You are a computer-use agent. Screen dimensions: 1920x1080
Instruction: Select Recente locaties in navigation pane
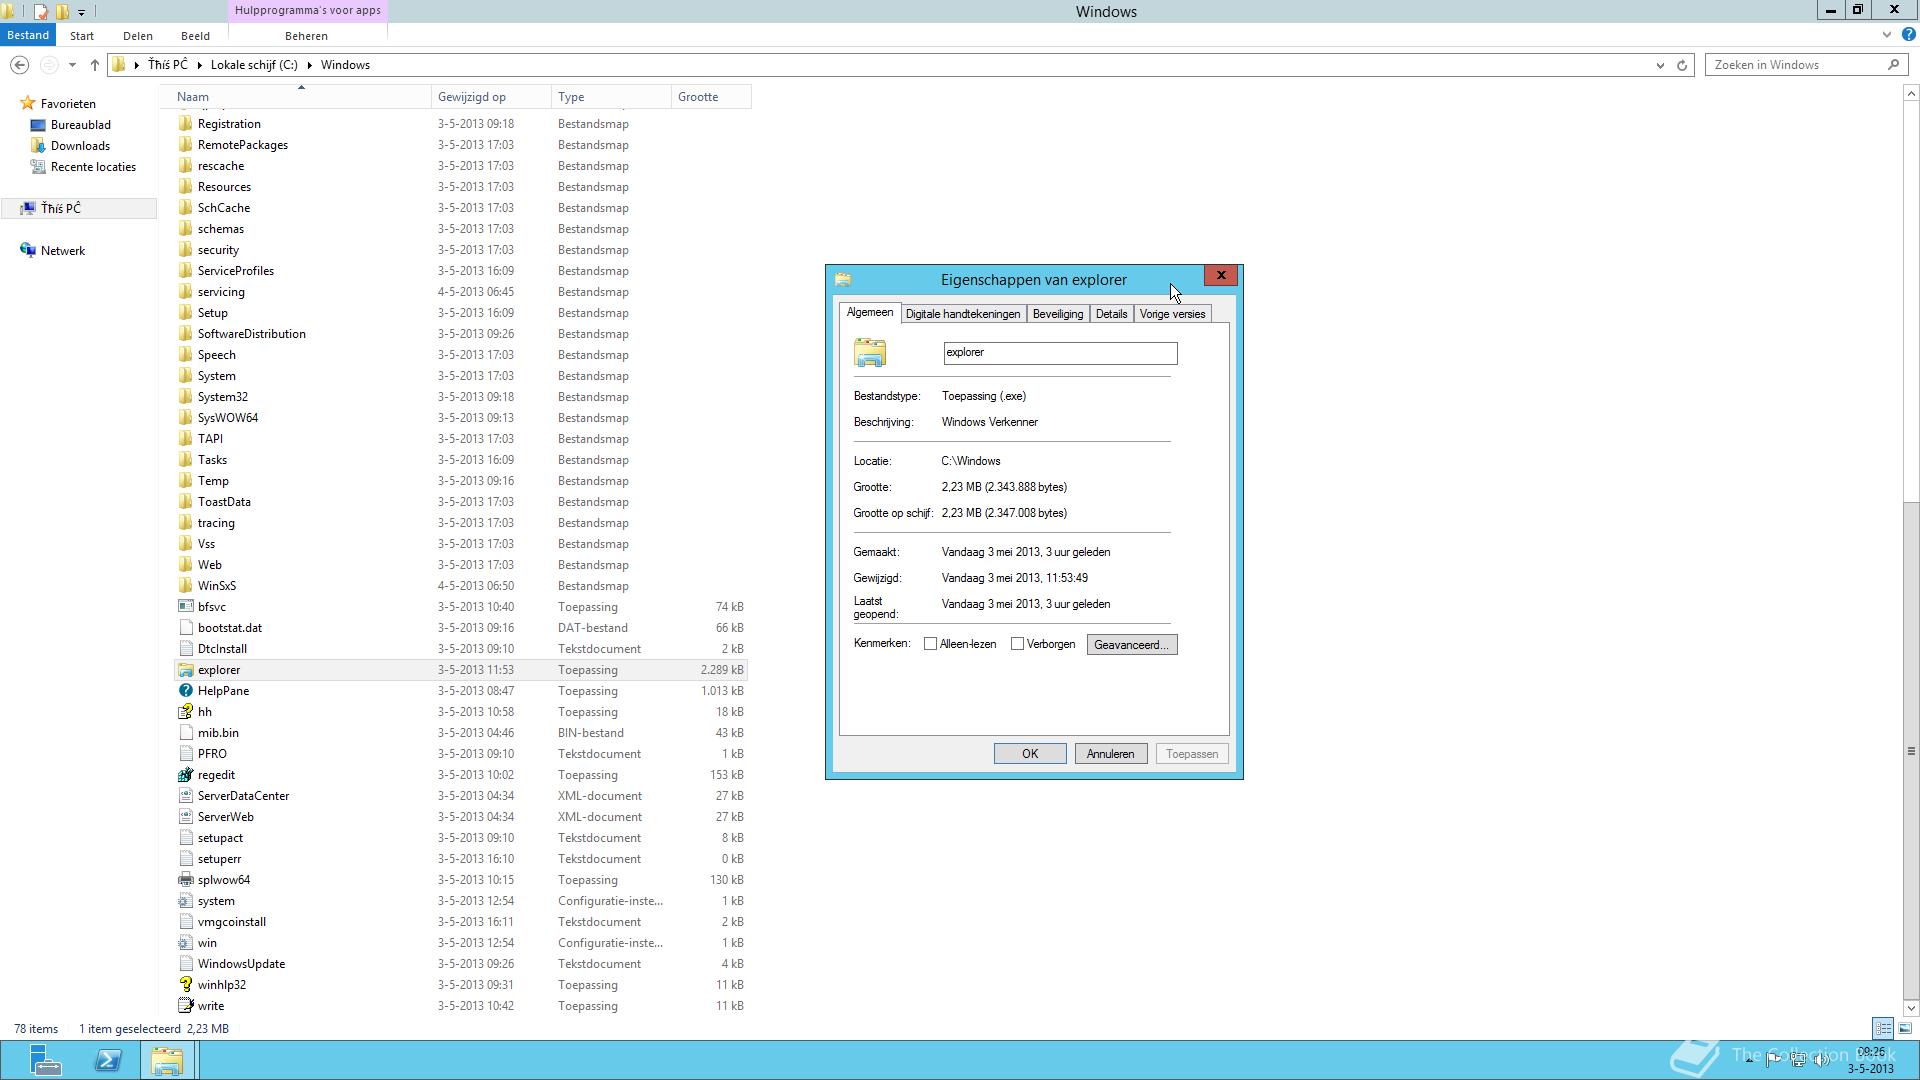tap(93, 167)
